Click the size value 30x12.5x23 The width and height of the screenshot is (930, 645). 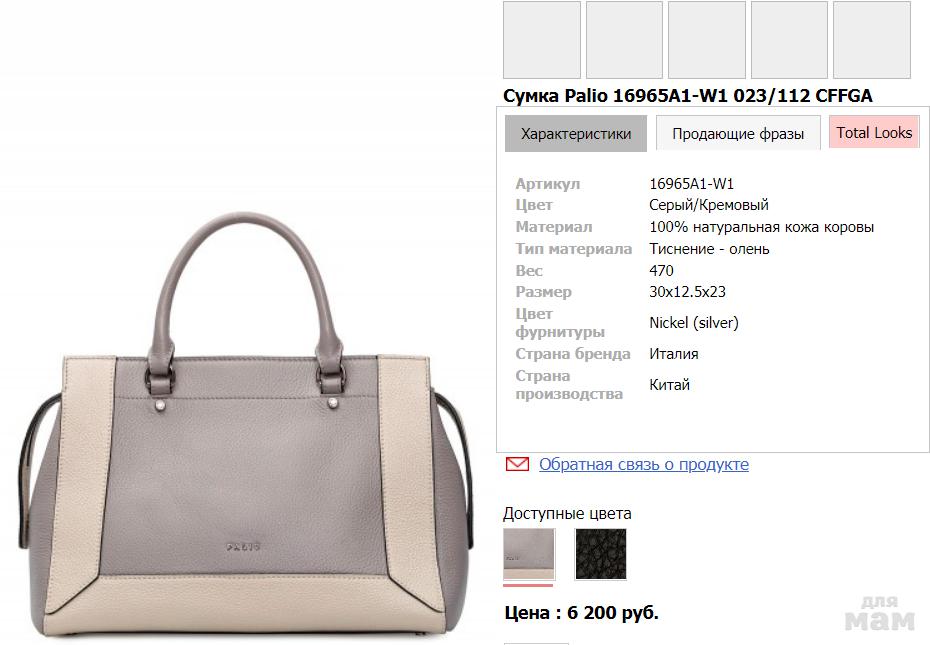coord(687,291)
